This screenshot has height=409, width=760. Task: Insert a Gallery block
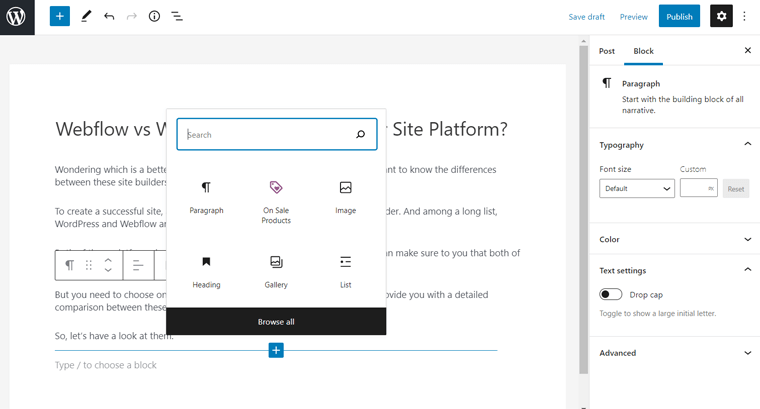(x=276, y=272)
